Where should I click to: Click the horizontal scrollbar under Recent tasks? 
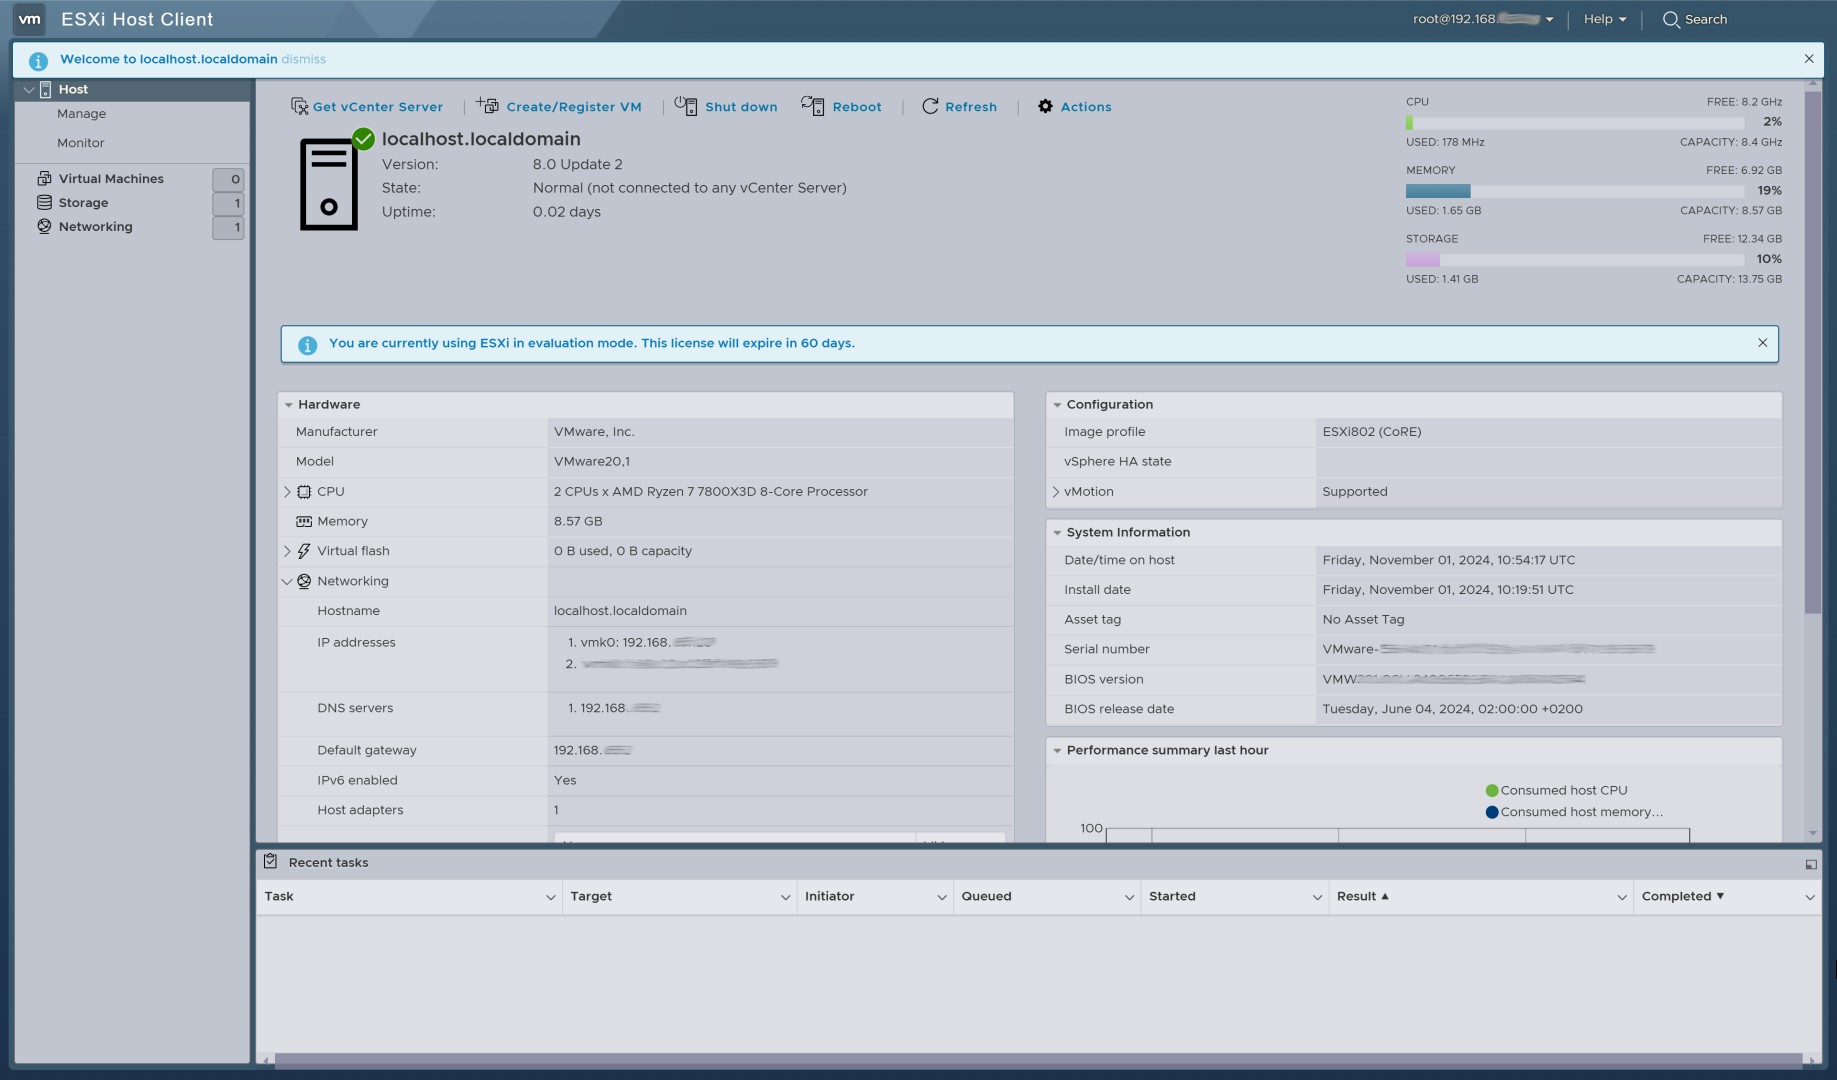[1038, 1059]
